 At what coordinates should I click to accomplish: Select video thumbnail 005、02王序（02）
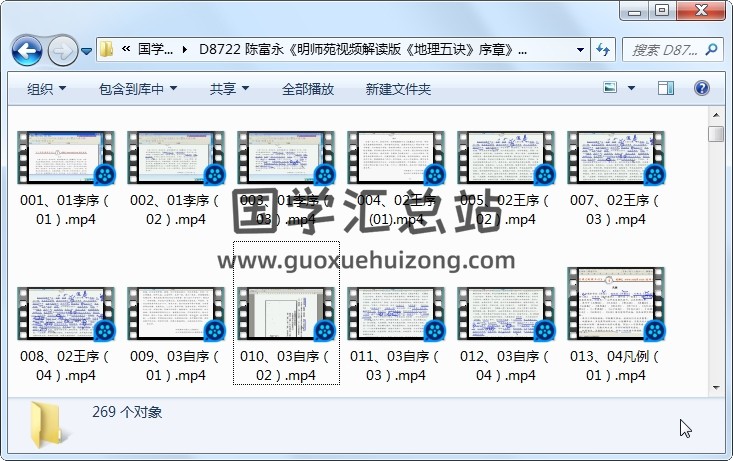(x=506, y=158)
